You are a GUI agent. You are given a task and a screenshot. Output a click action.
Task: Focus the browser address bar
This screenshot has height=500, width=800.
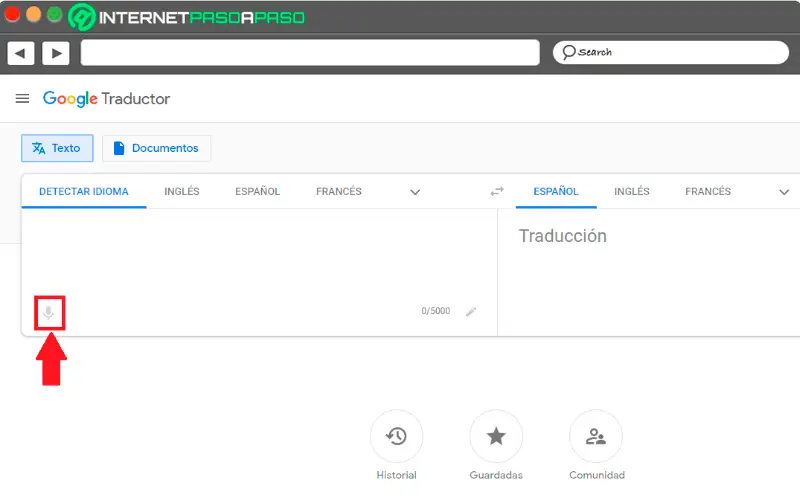click(310, 53)
